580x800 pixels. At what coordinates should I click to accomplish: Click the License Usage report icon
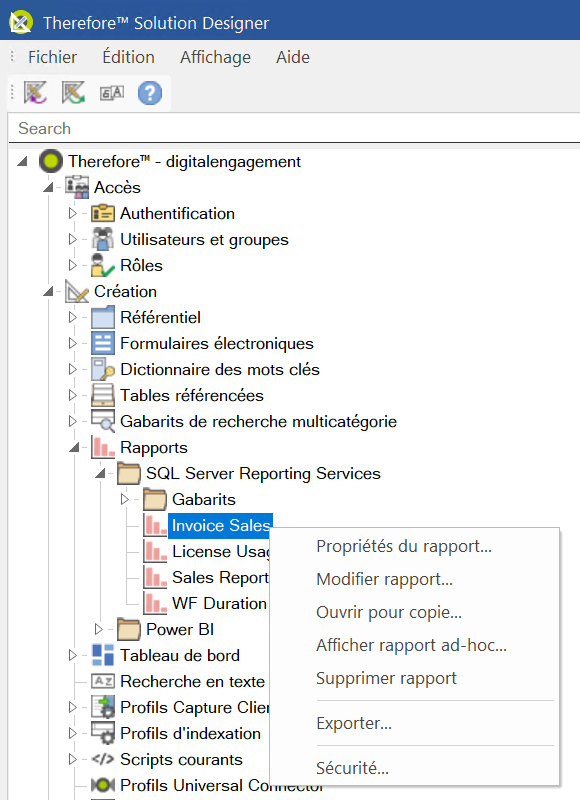point(155,552)
